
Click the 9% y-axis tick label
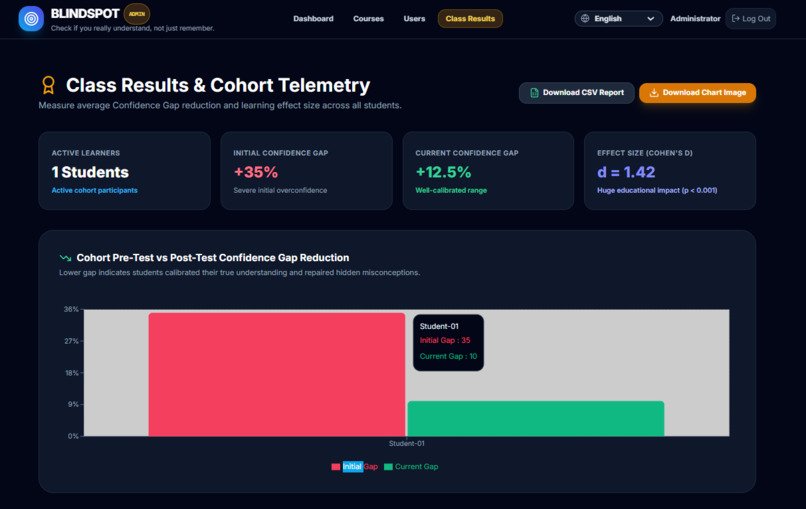click(74, 405)
